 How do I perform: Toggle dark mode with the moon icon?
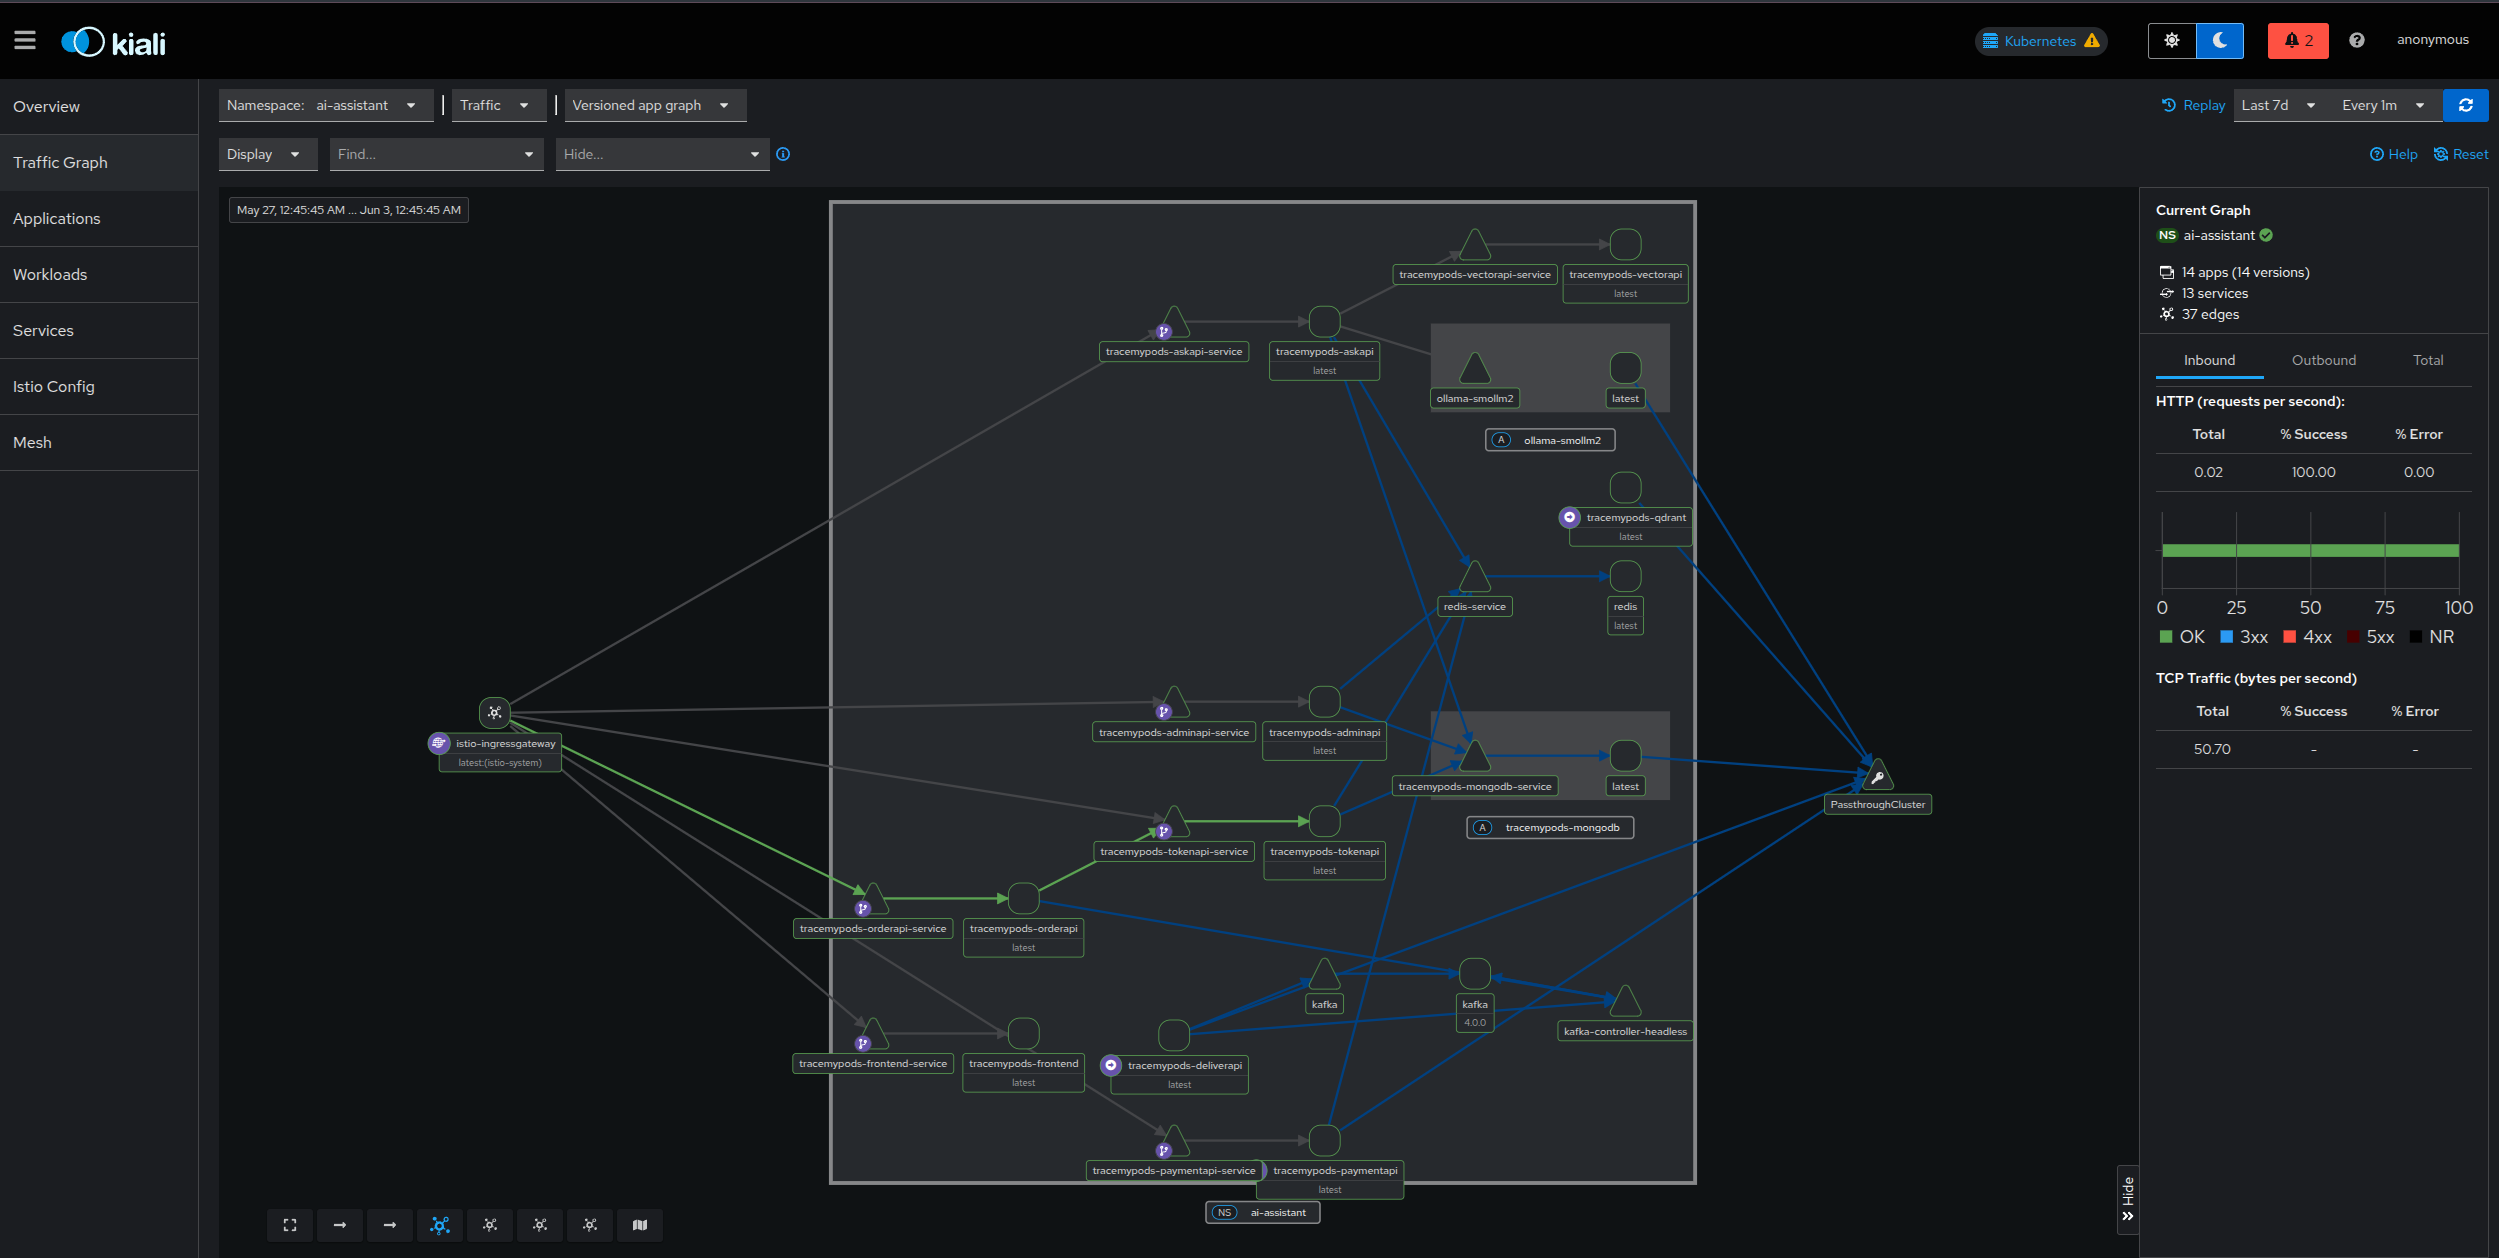pos(2220,40)
